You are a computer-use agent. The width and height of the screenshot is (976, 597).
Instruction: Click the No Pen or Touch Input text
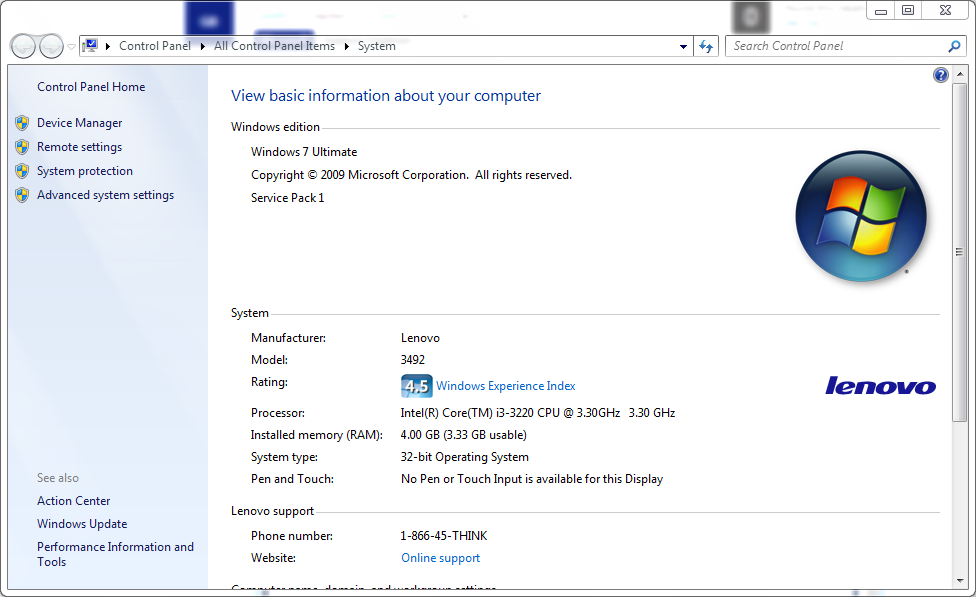click(x=532, y=479)
